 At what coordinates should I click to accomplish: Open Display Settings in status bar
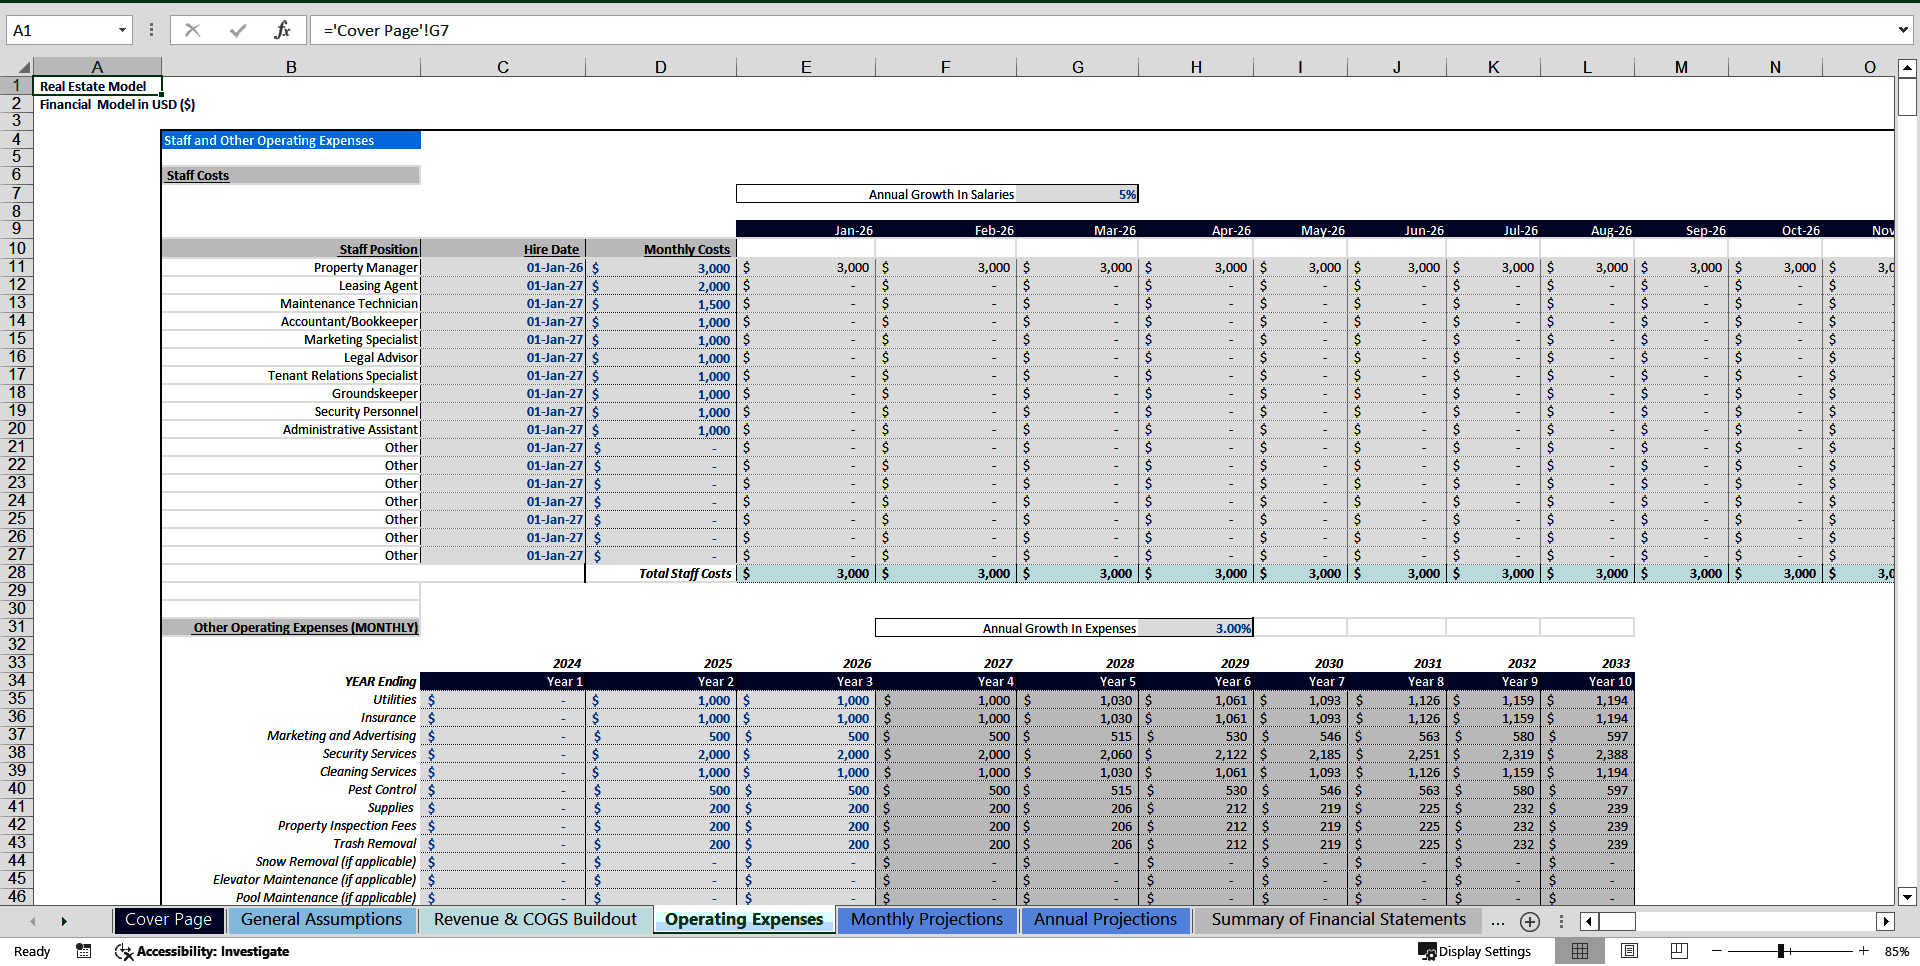(1475, 951)
